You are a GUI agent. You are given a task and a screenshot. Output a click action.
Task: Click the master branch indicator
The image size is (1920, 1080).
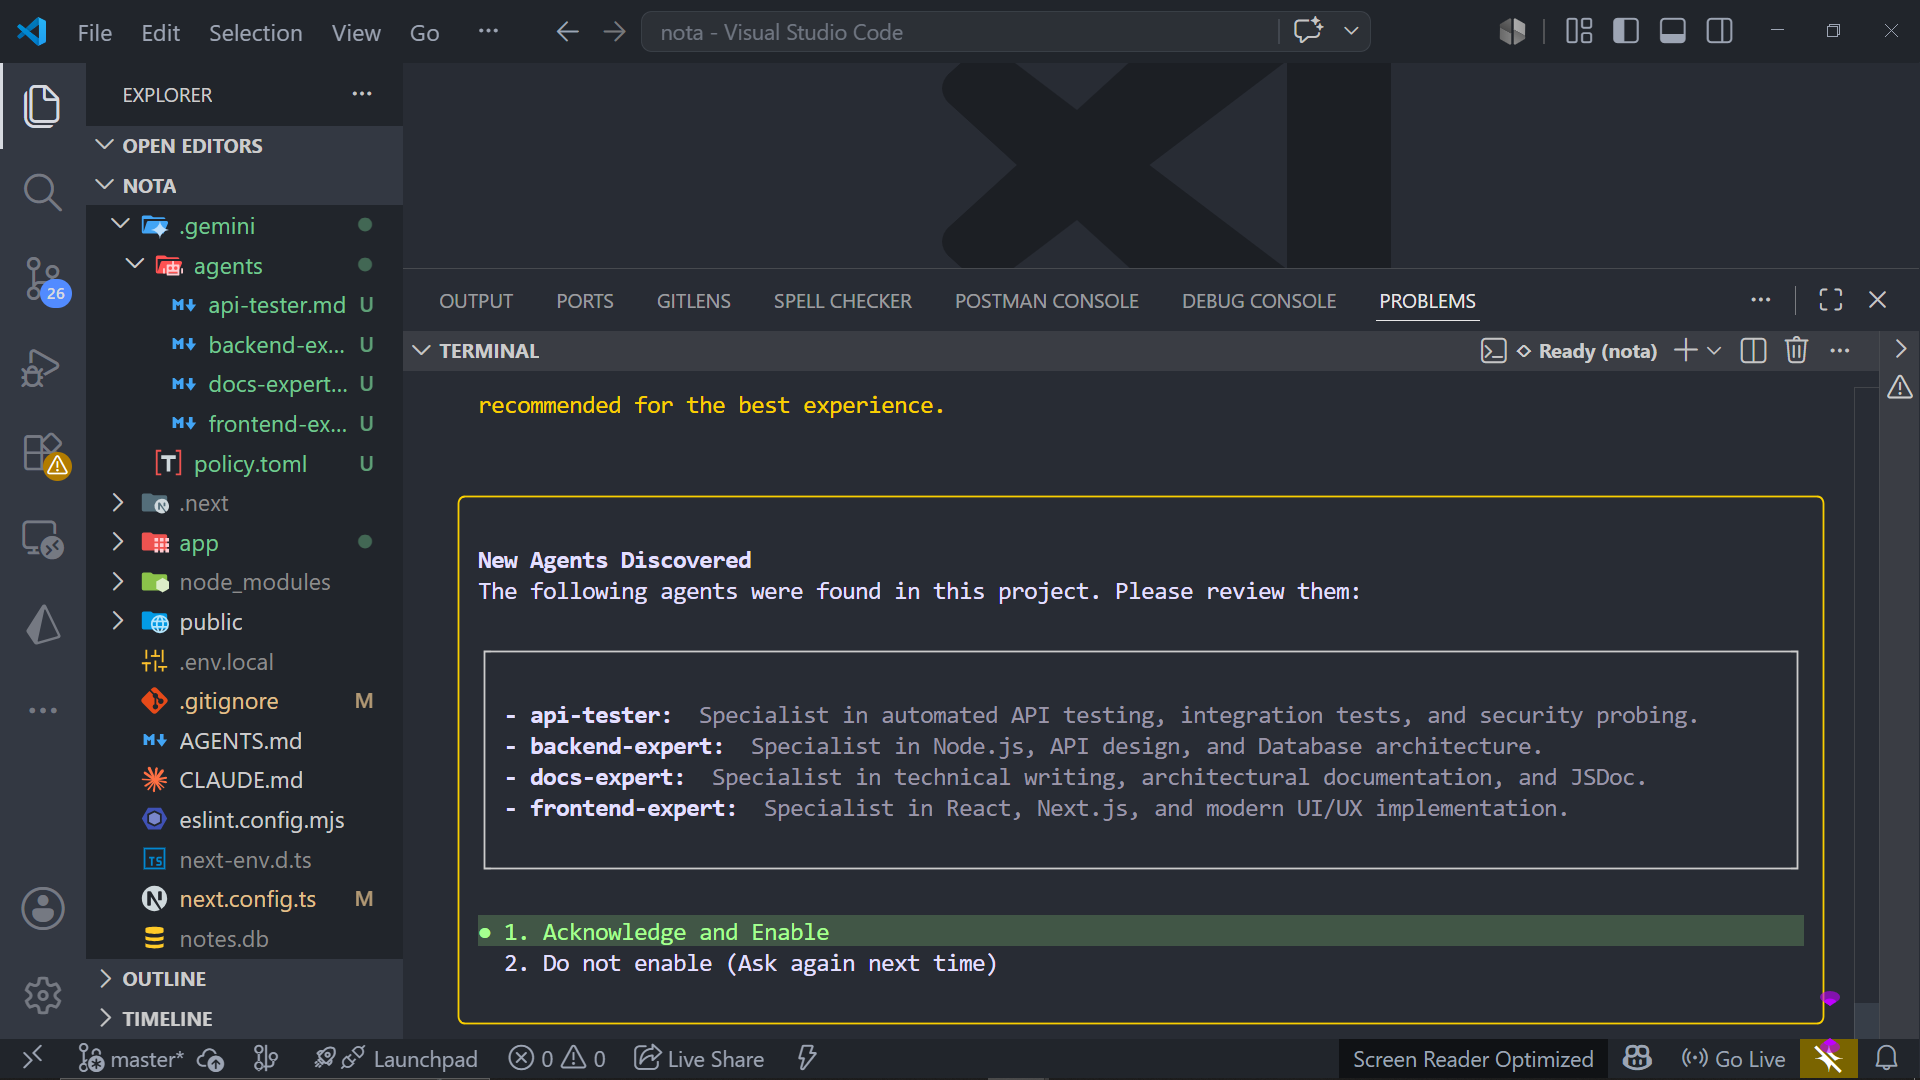coord(130,1058)
